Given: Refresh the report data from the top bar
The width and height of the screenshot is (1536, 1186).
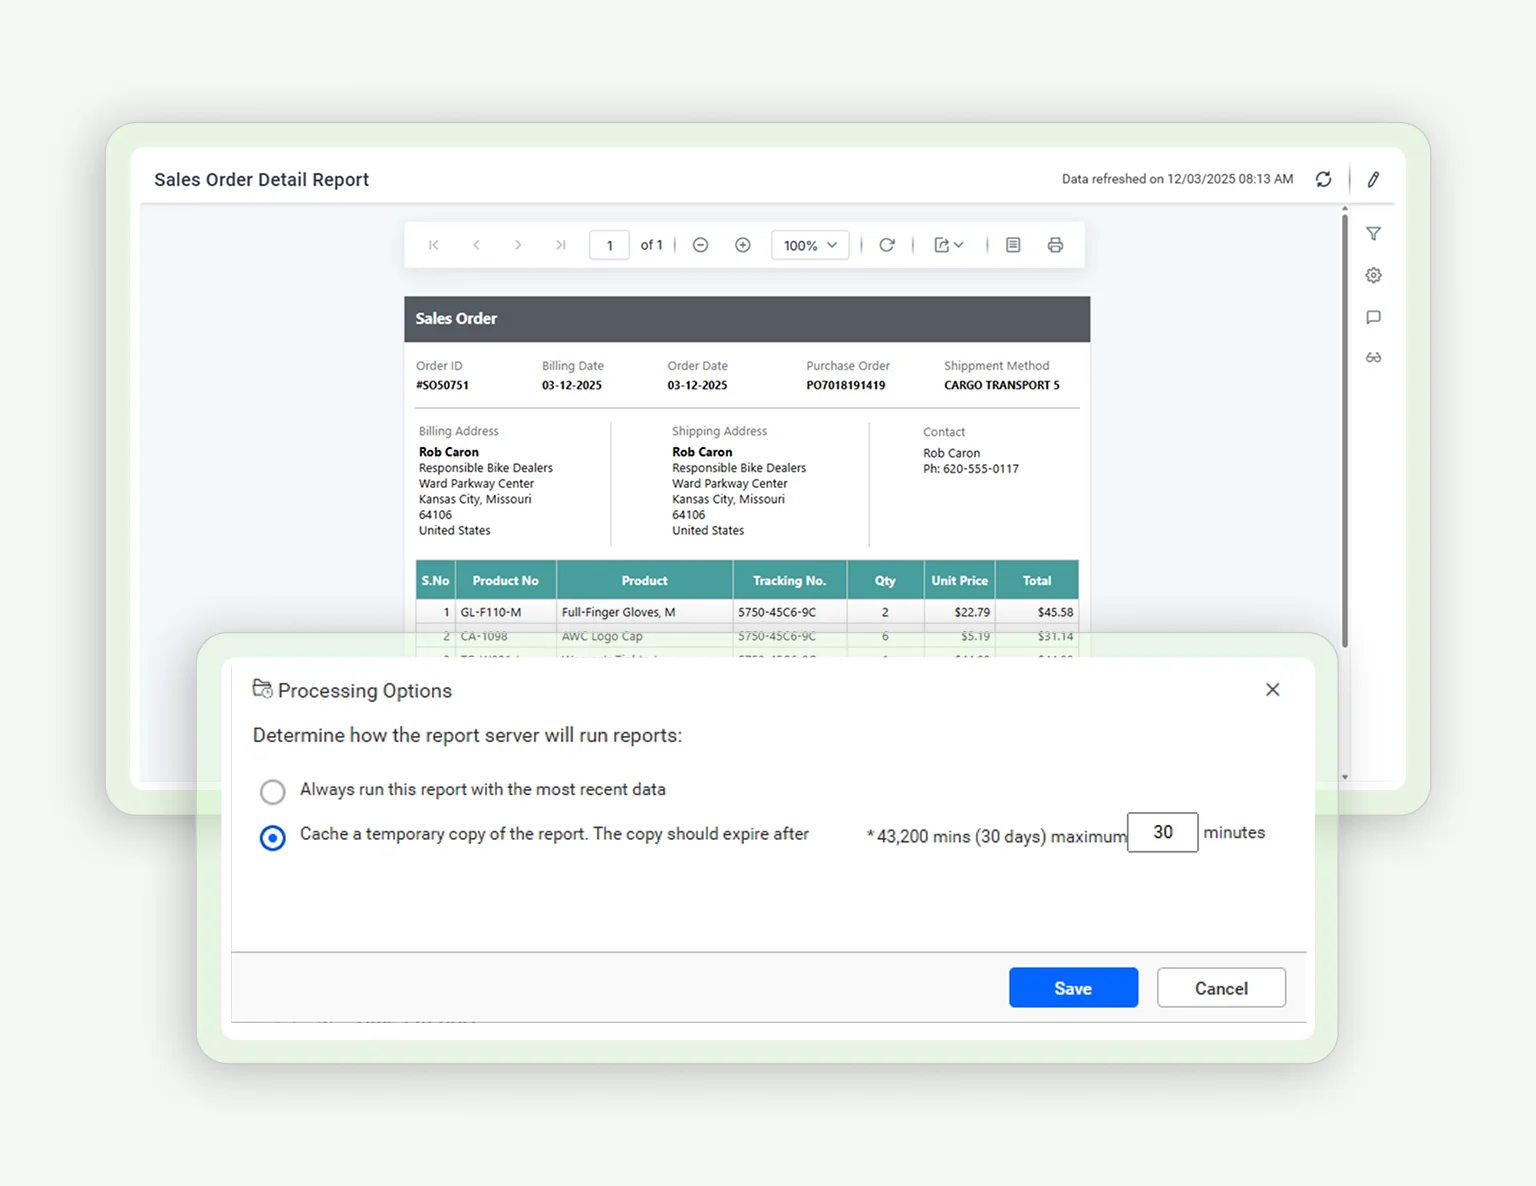Looking at the screenshot, I should click(1324, 179).
